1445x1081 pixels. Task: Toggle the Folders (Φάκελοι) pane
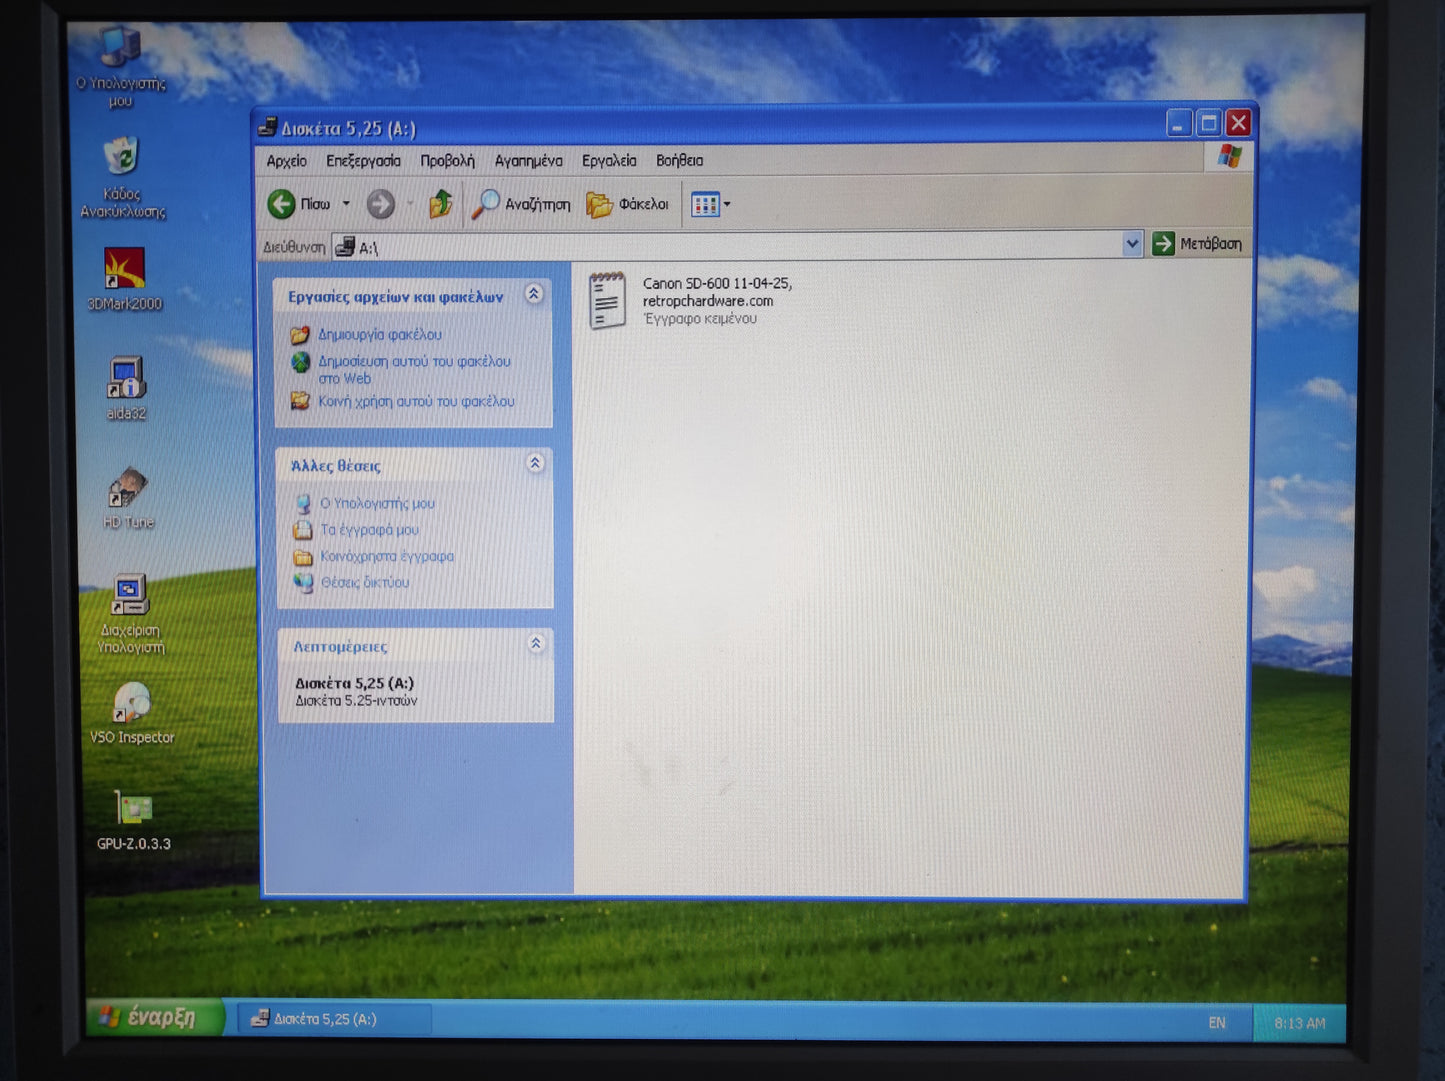pos(627,204)
